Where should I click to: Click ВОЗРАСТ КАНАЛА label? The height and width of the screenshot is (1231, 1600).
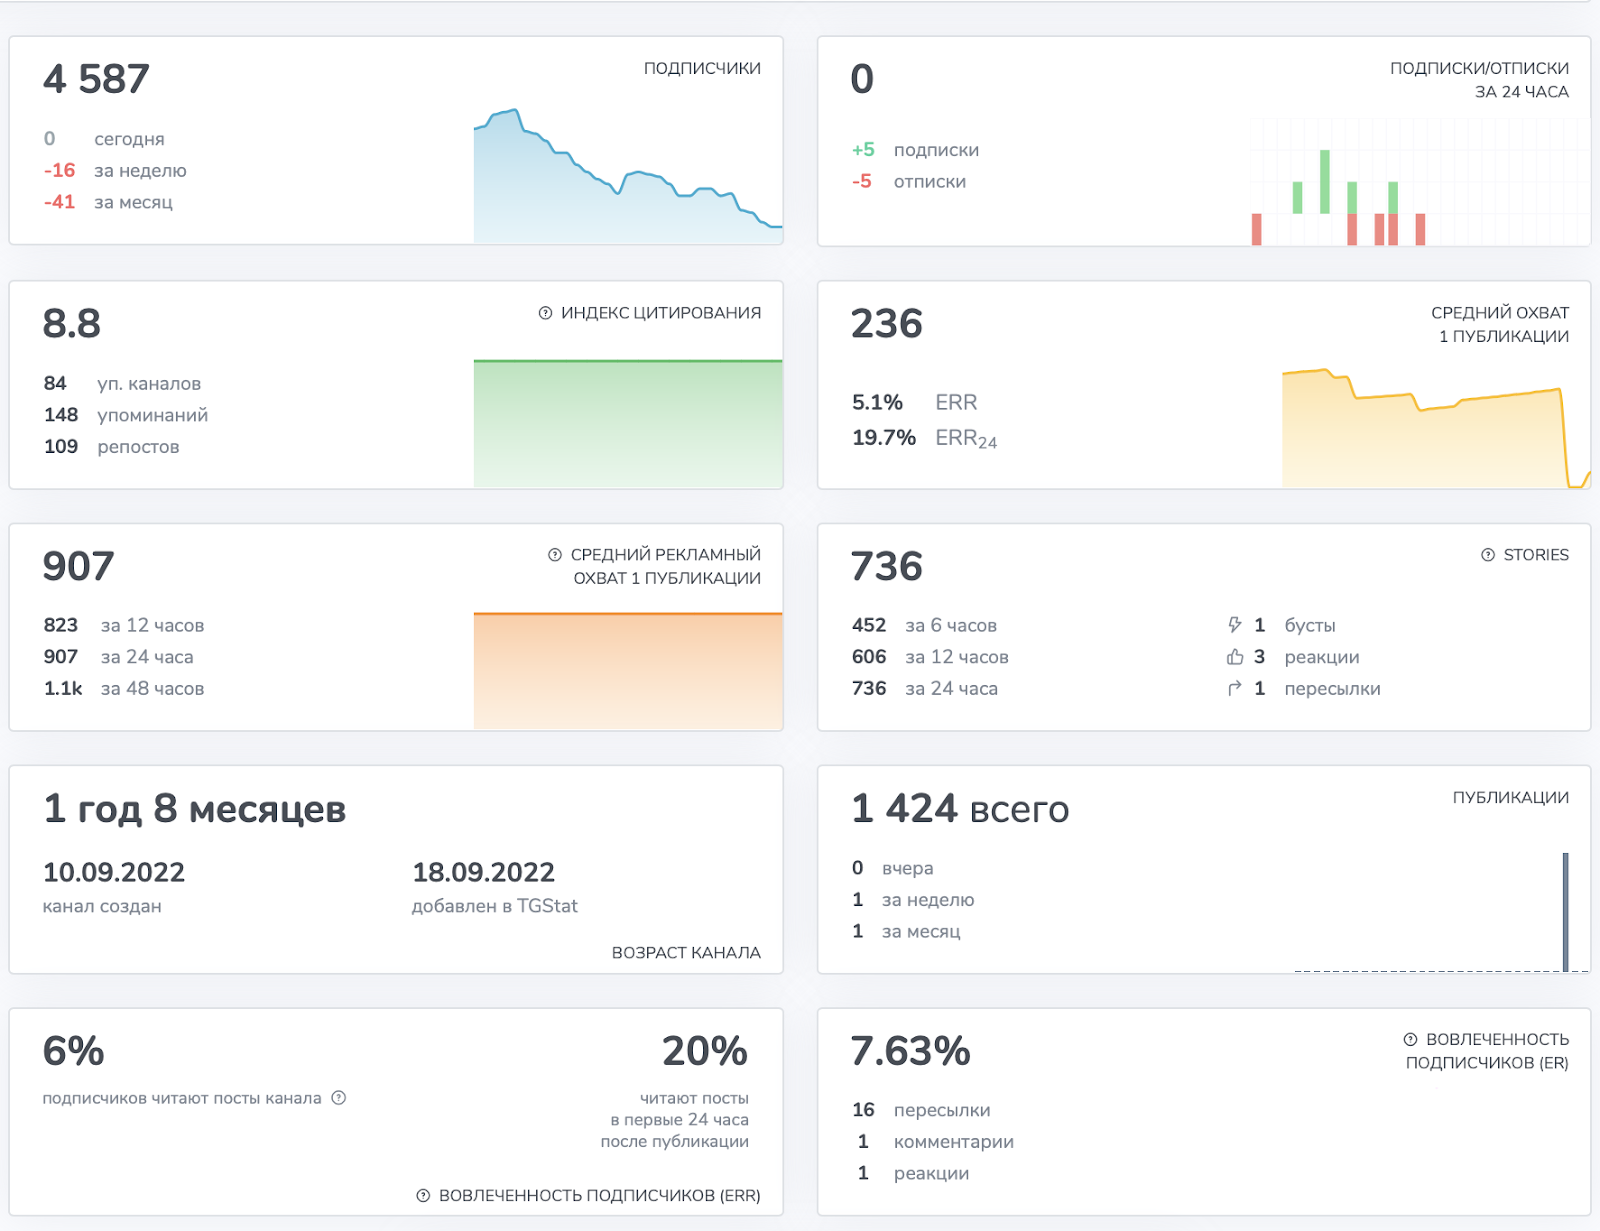(x=686, y=953)
